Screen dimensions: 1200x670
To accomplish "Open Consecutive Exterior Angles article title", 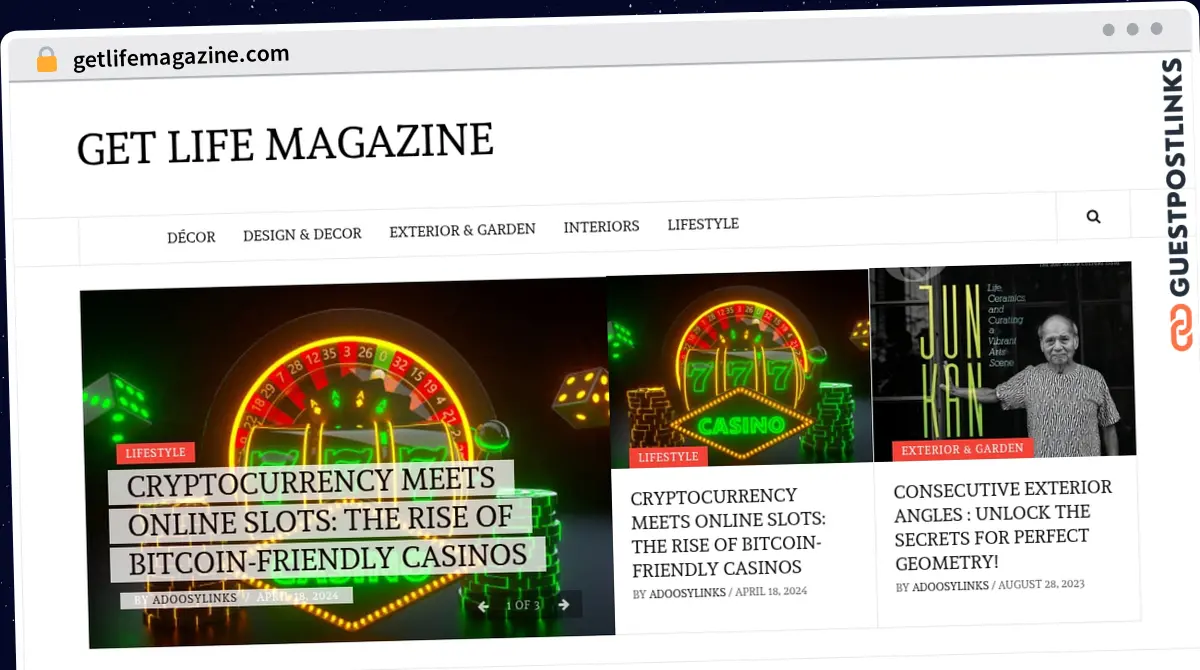I will point(1004,524).
